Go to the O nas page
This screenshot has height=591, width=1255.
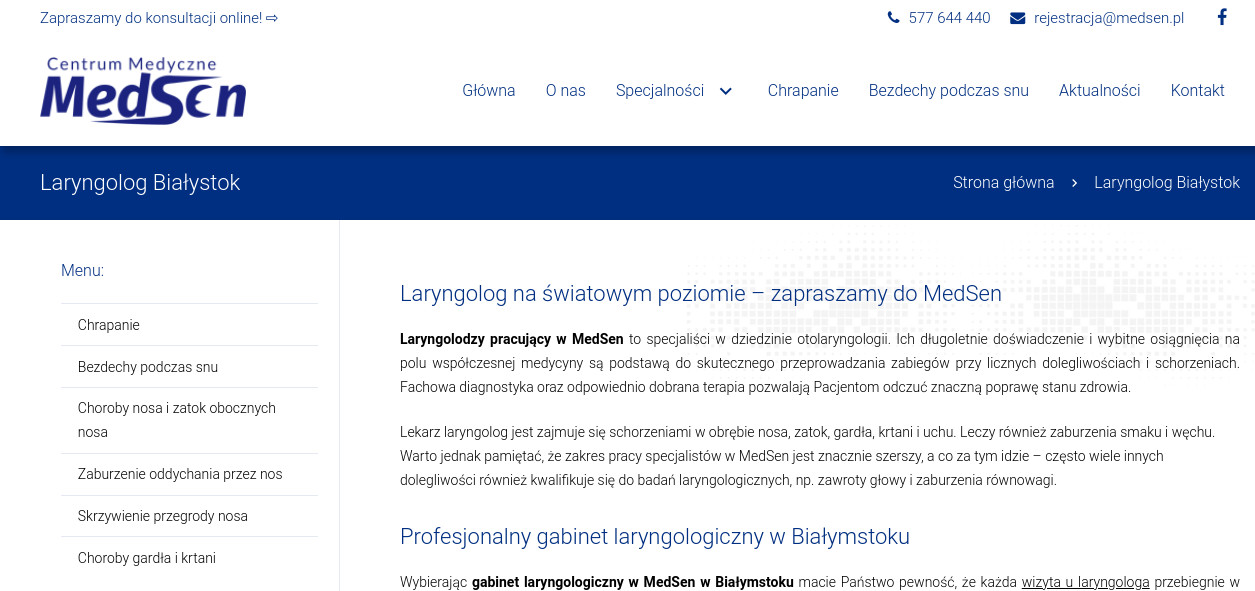565,90
